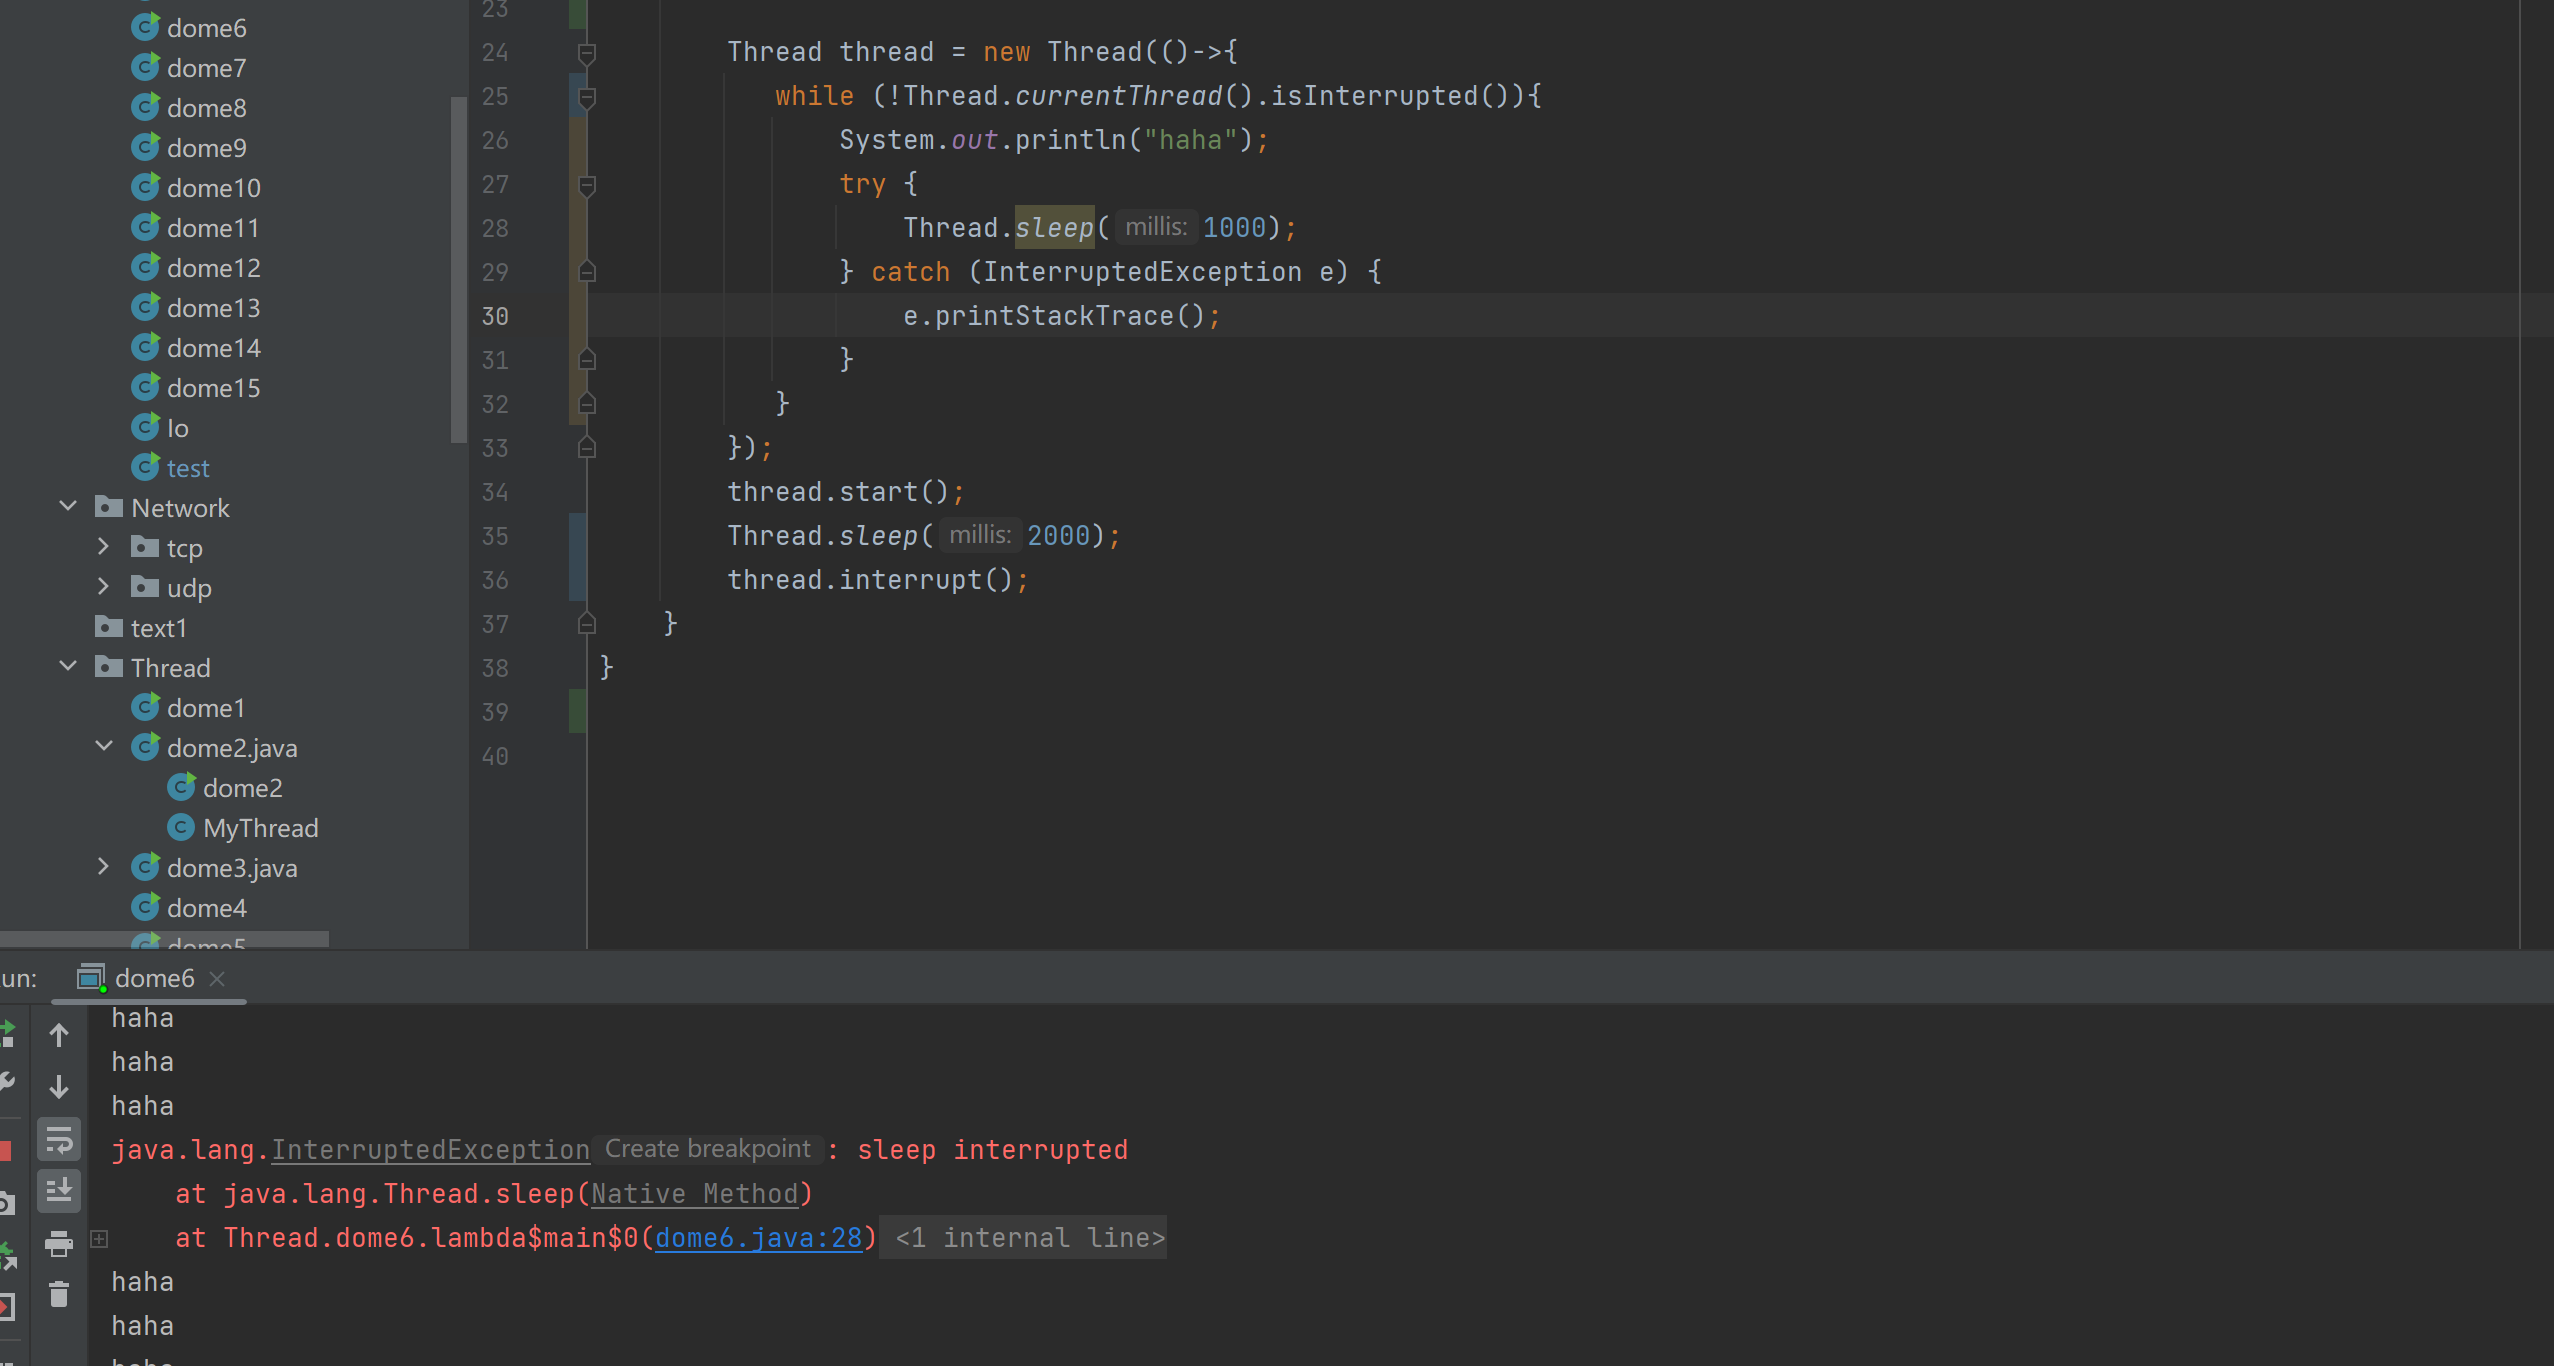Collapse the Network folder

(68, 507)
